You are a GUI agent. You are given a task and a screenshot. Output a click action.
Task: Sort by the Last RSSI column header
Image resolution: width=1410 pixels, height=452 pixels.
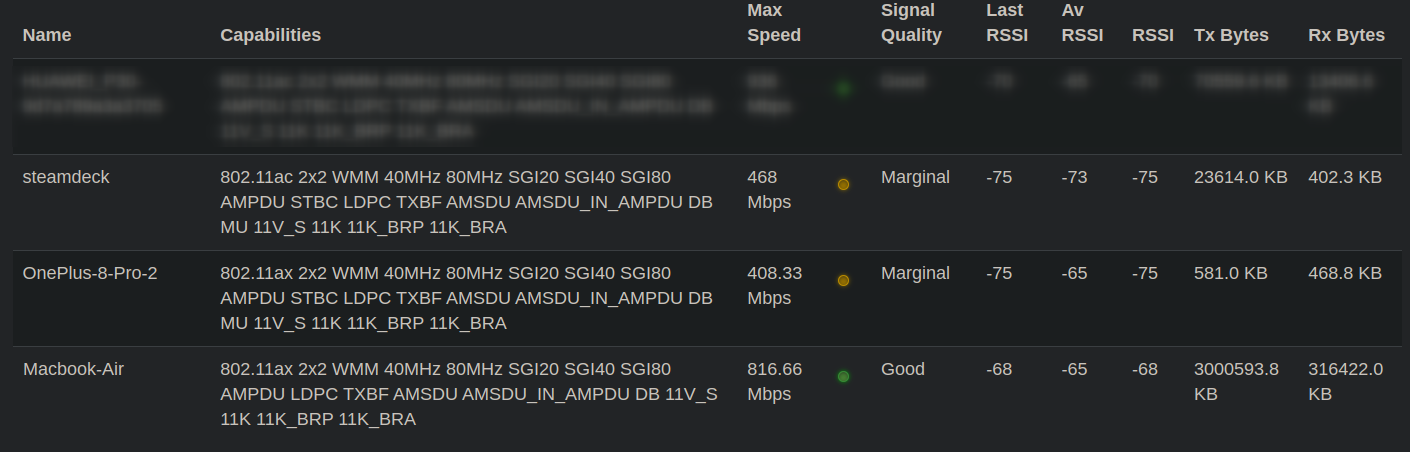click(x=1005, y=23)
